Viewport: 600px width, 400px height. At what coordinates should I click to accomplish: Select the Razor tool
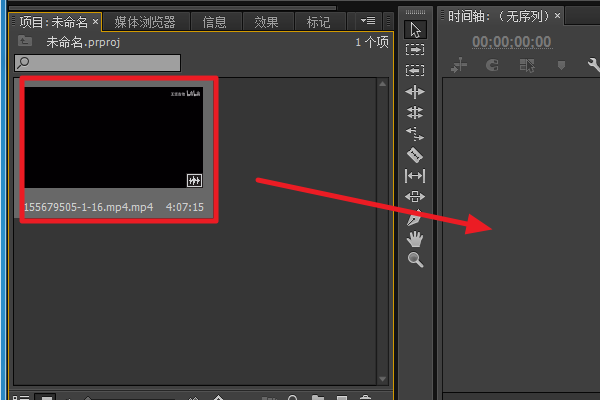(x=415, y=155)
